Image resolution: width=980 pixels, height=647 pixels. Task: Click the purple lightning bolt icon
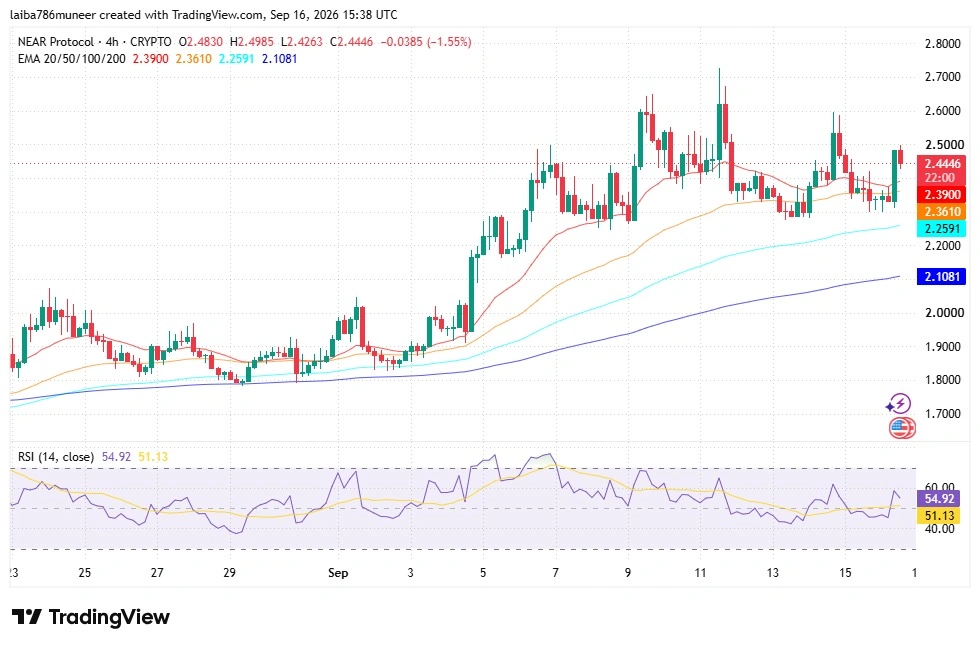(x=899, y=404)
